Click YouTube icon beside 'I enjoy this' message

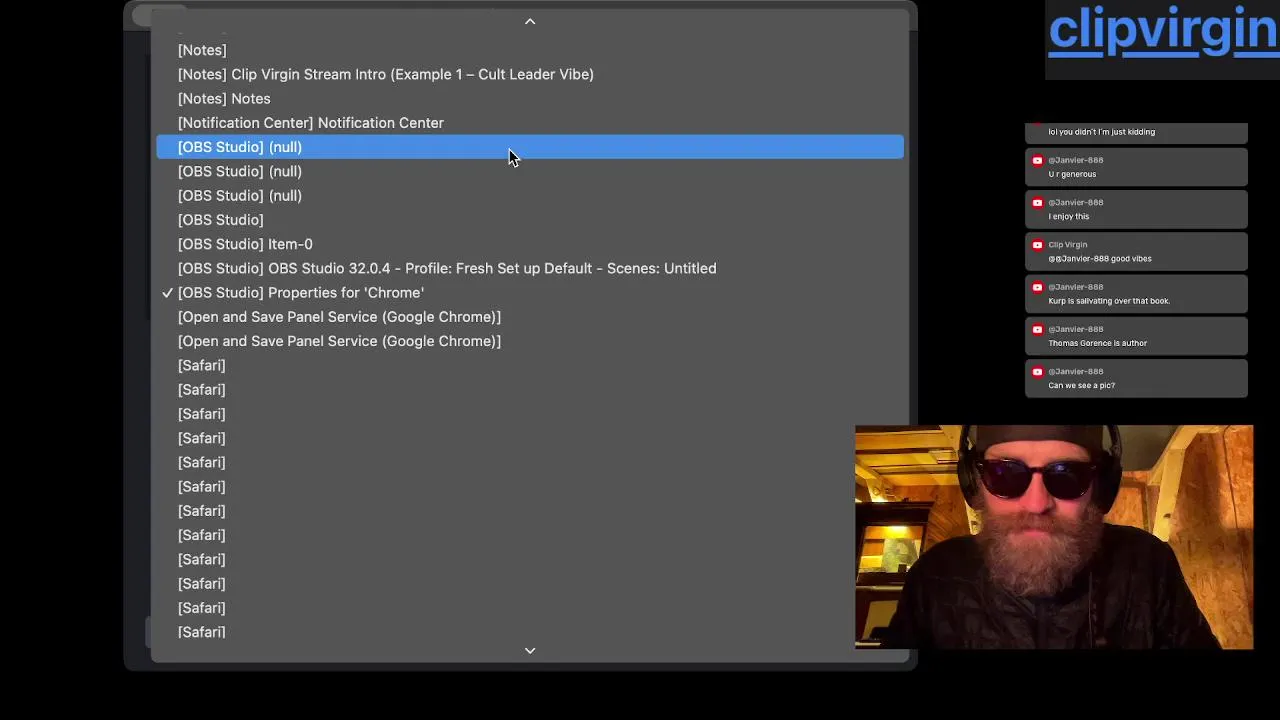(1037, 202)
